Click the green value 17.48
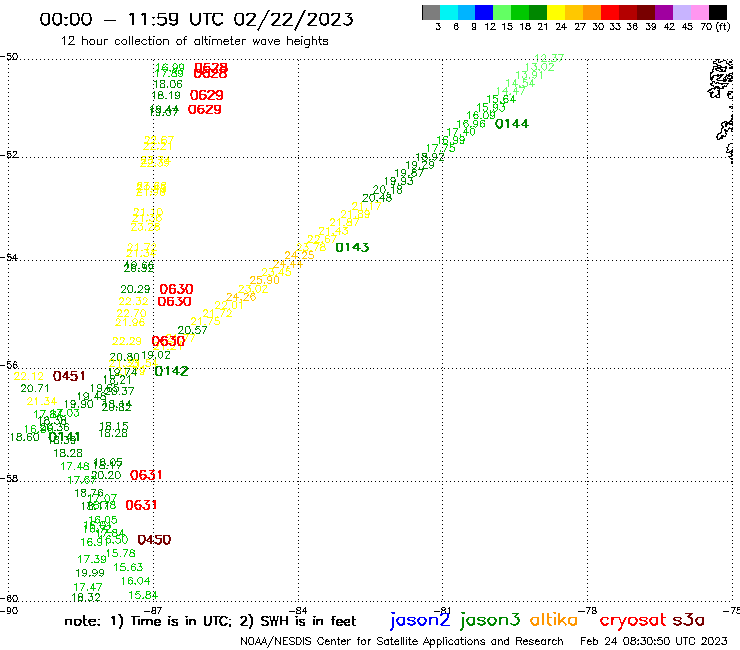Viewport: 740px width, 650px height. pyautogui.click(x=75, y=466)
